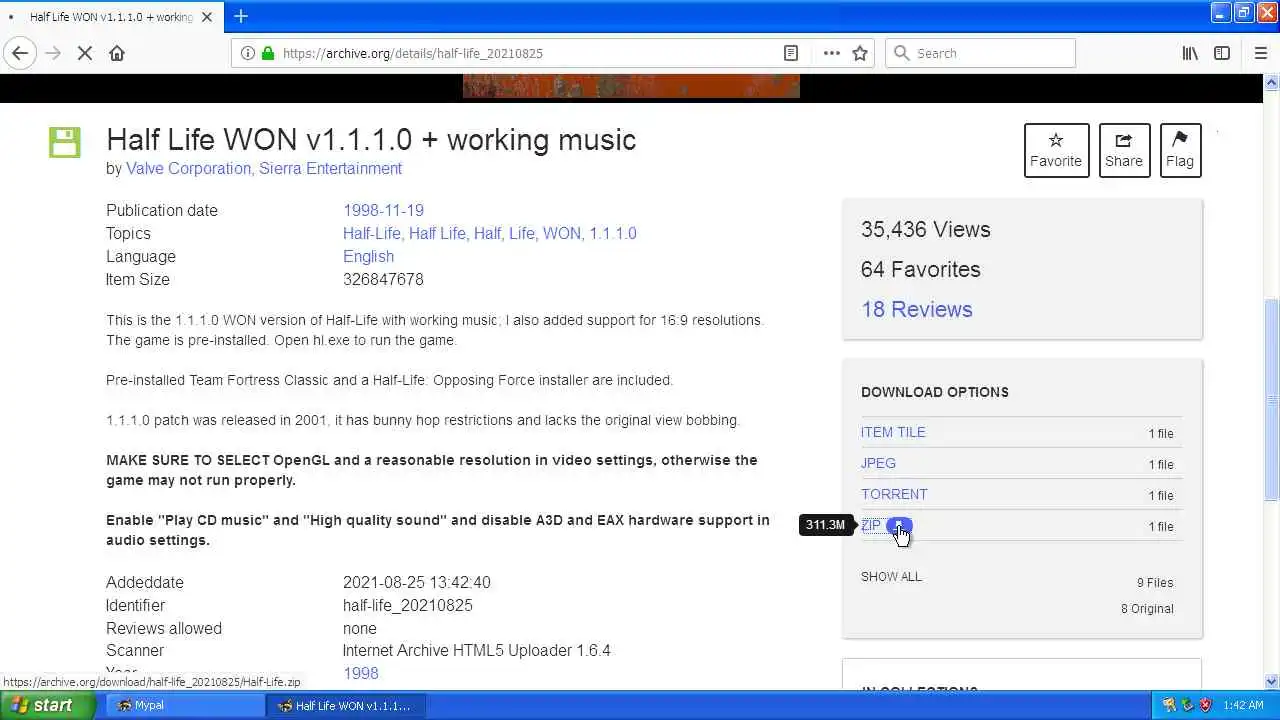Viewport: 1280px width, 720px height.
Task: Open the WON topic link
Action: tap(561, 233)
